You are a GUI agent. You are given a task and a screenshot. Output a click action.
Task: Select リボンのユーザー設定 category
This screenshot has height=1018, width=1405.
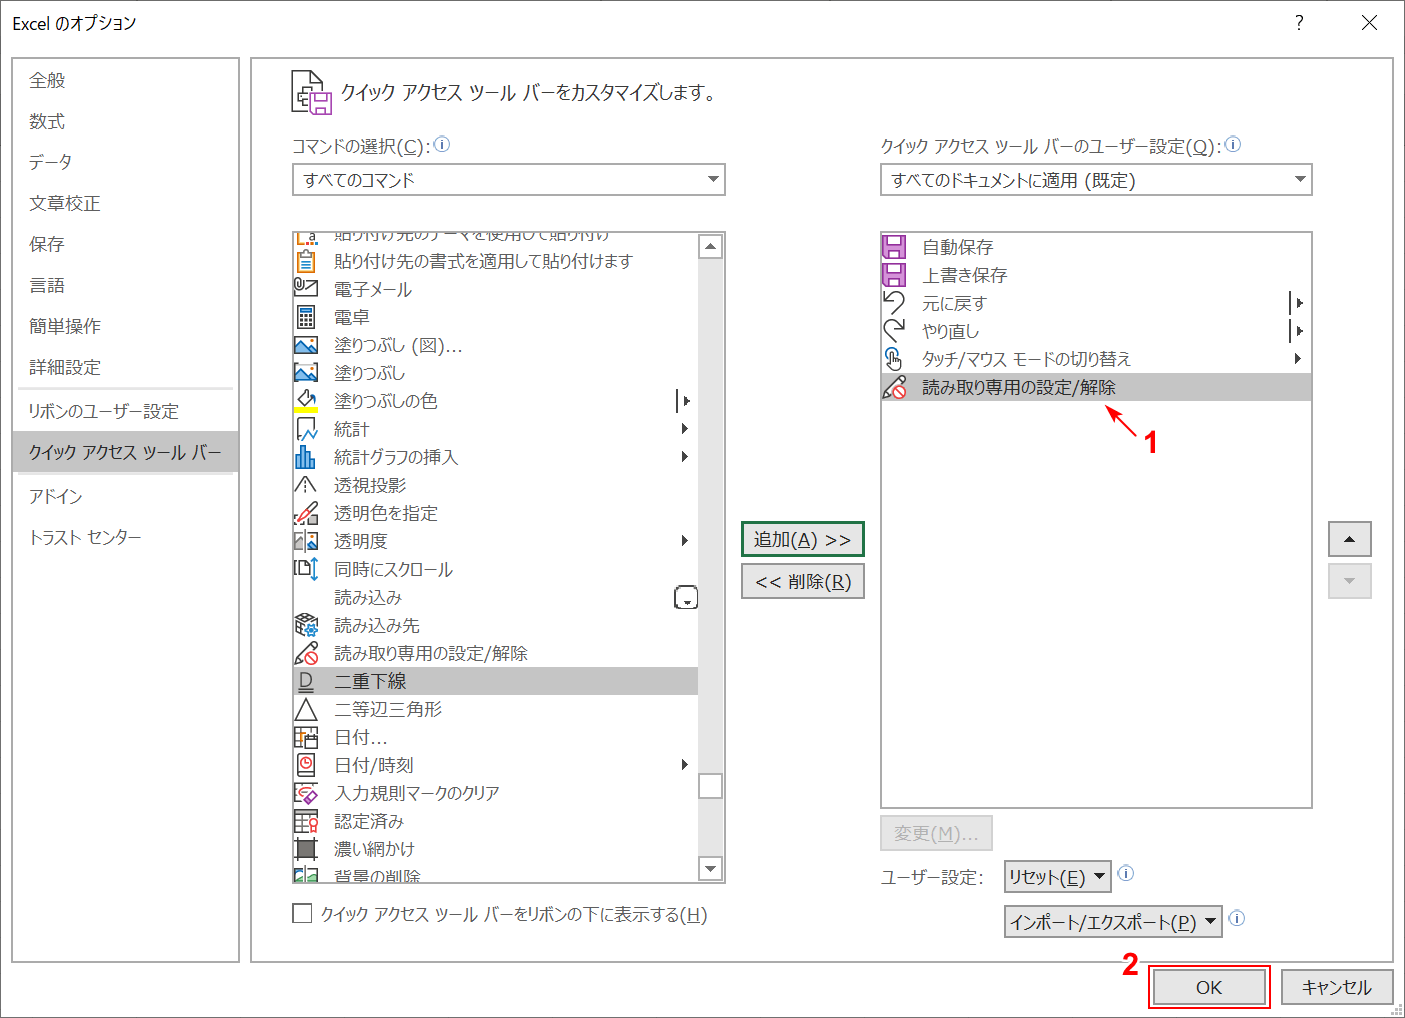(x=96, y=409)
